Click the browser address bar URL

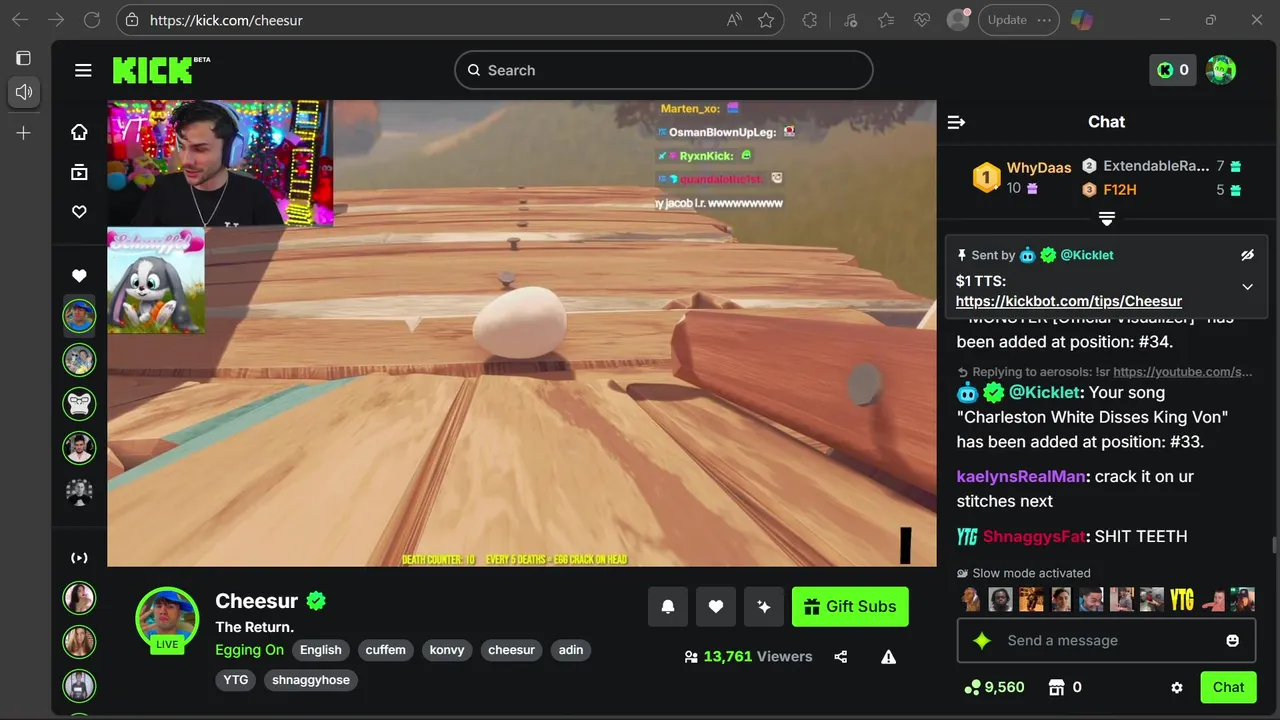tap(226, 20)
